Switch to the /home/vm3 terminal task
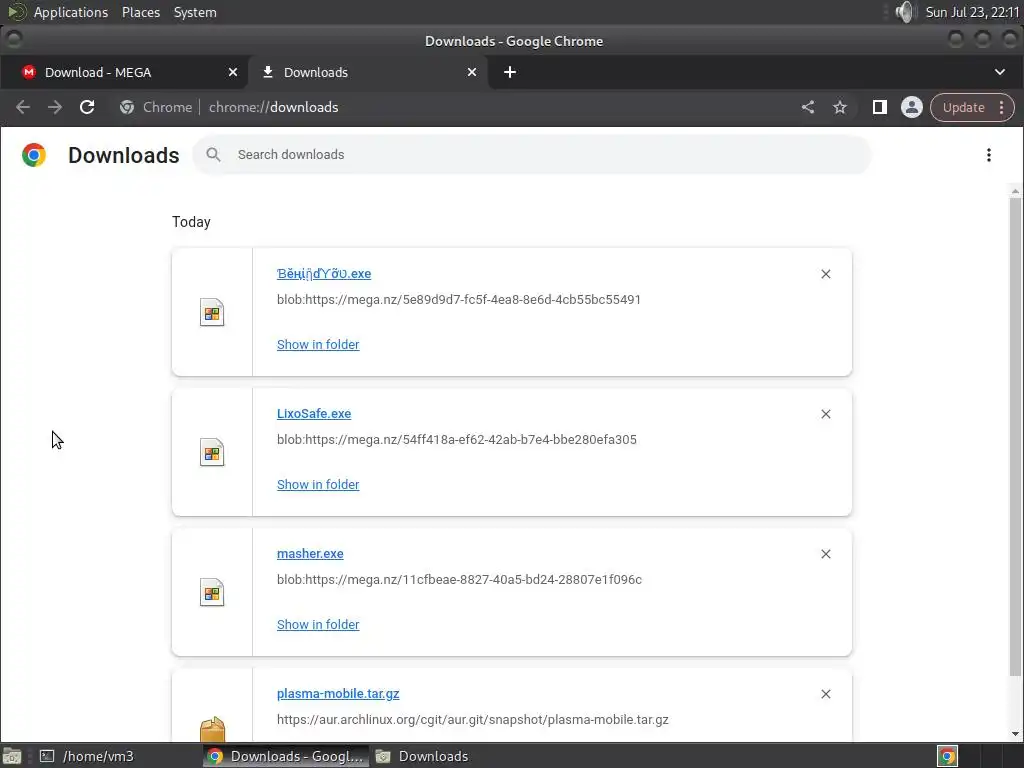 click(88, 756)
